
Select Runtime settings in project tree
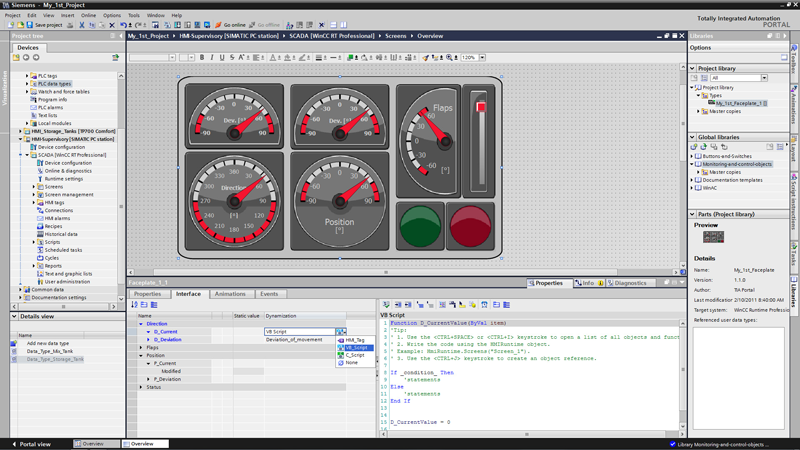(x=63, y=179)
